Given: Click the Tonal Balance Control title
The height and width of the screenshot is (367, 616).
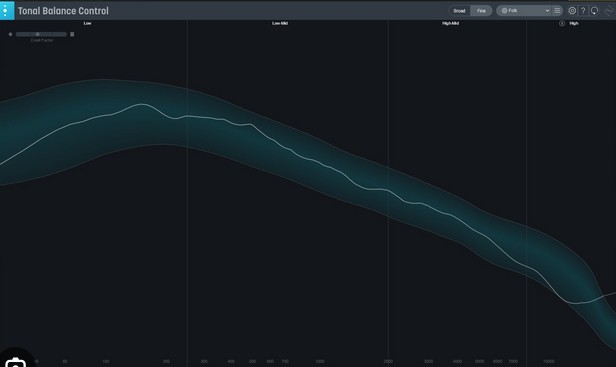Looking at the screenshot, I should tap(63, 11).
